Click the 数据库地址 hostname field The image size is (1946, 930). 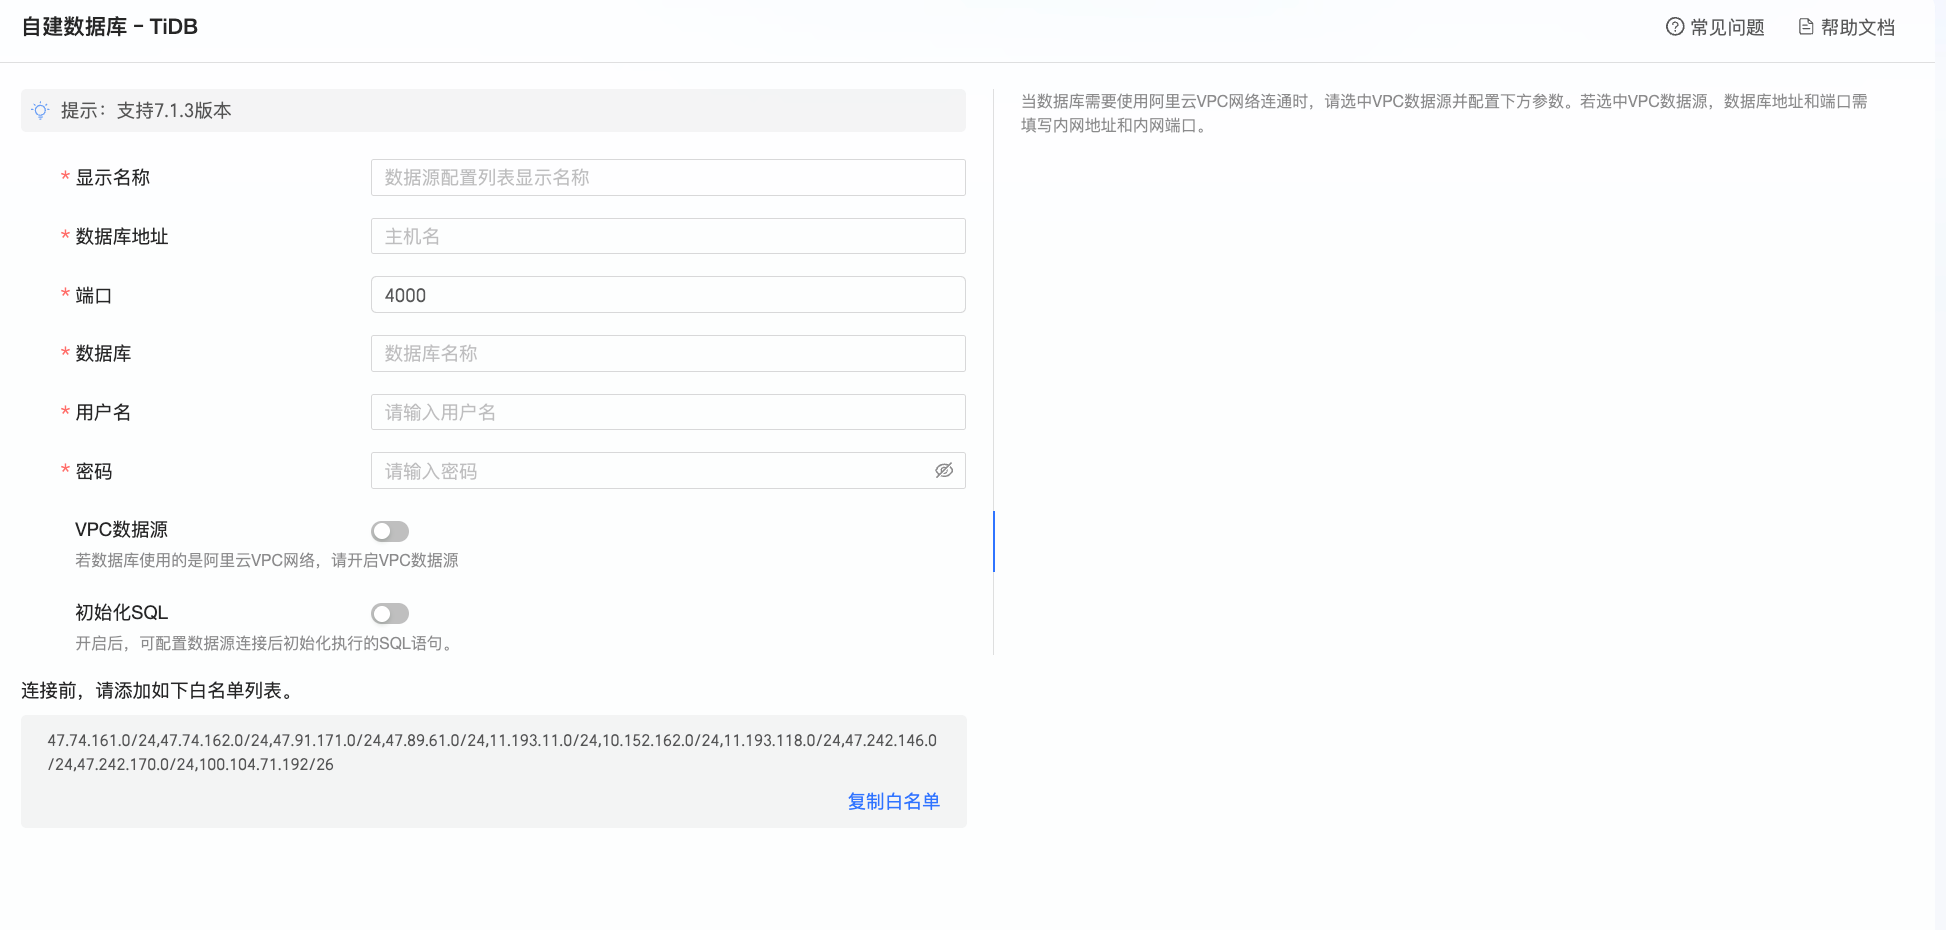[668, 236]
